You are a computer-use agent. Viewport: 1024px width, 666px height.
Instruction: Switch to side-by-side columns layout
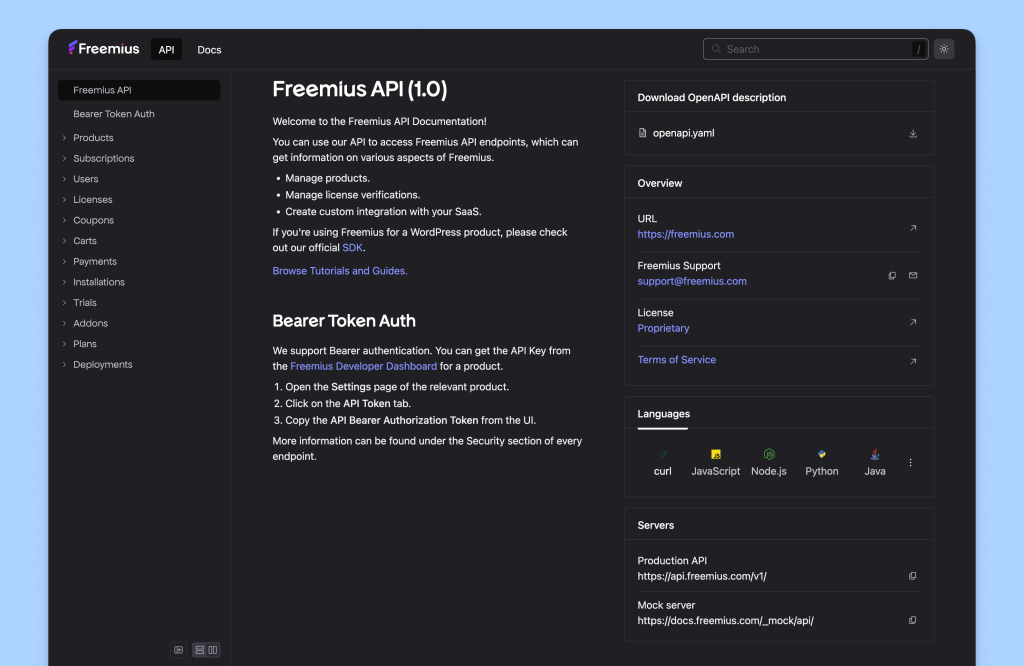point(213,650)
